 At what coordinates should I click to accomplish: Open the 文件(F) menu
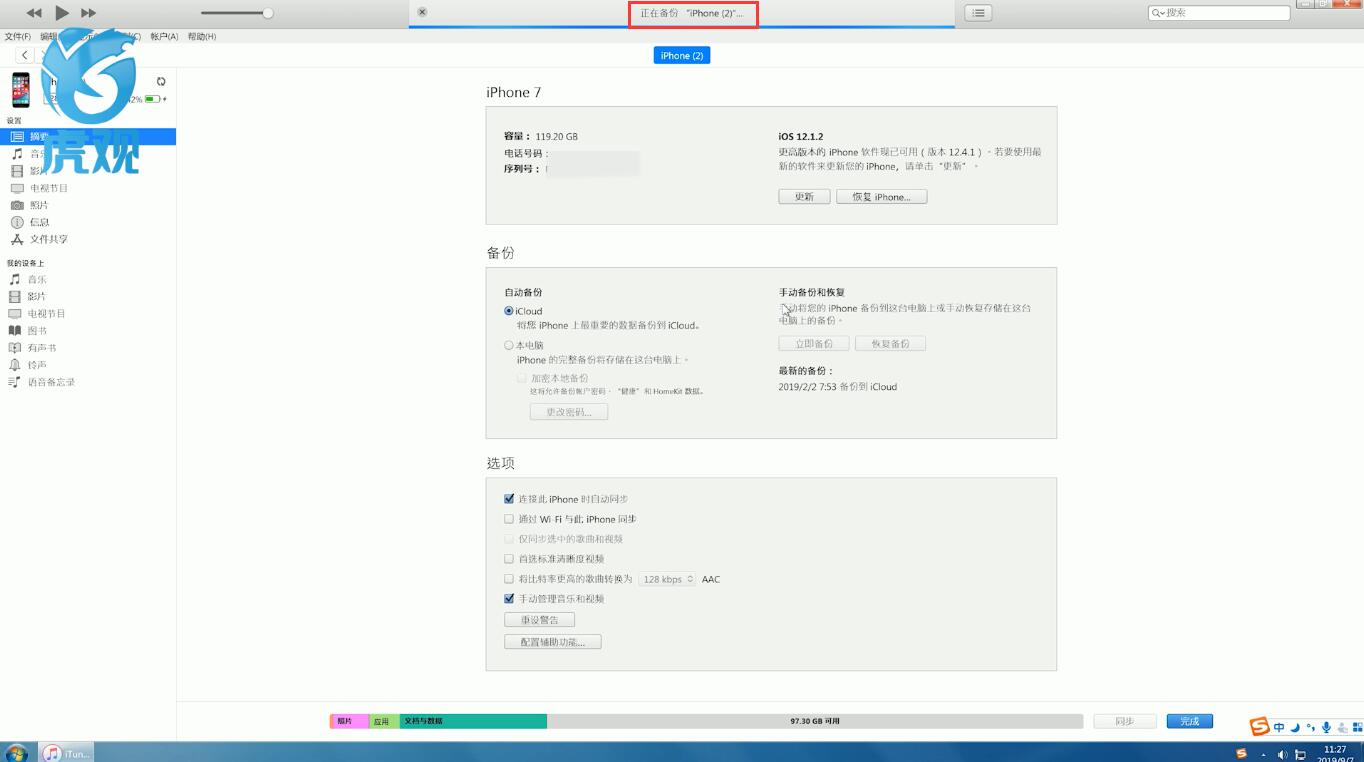click(x=17, y=36)
